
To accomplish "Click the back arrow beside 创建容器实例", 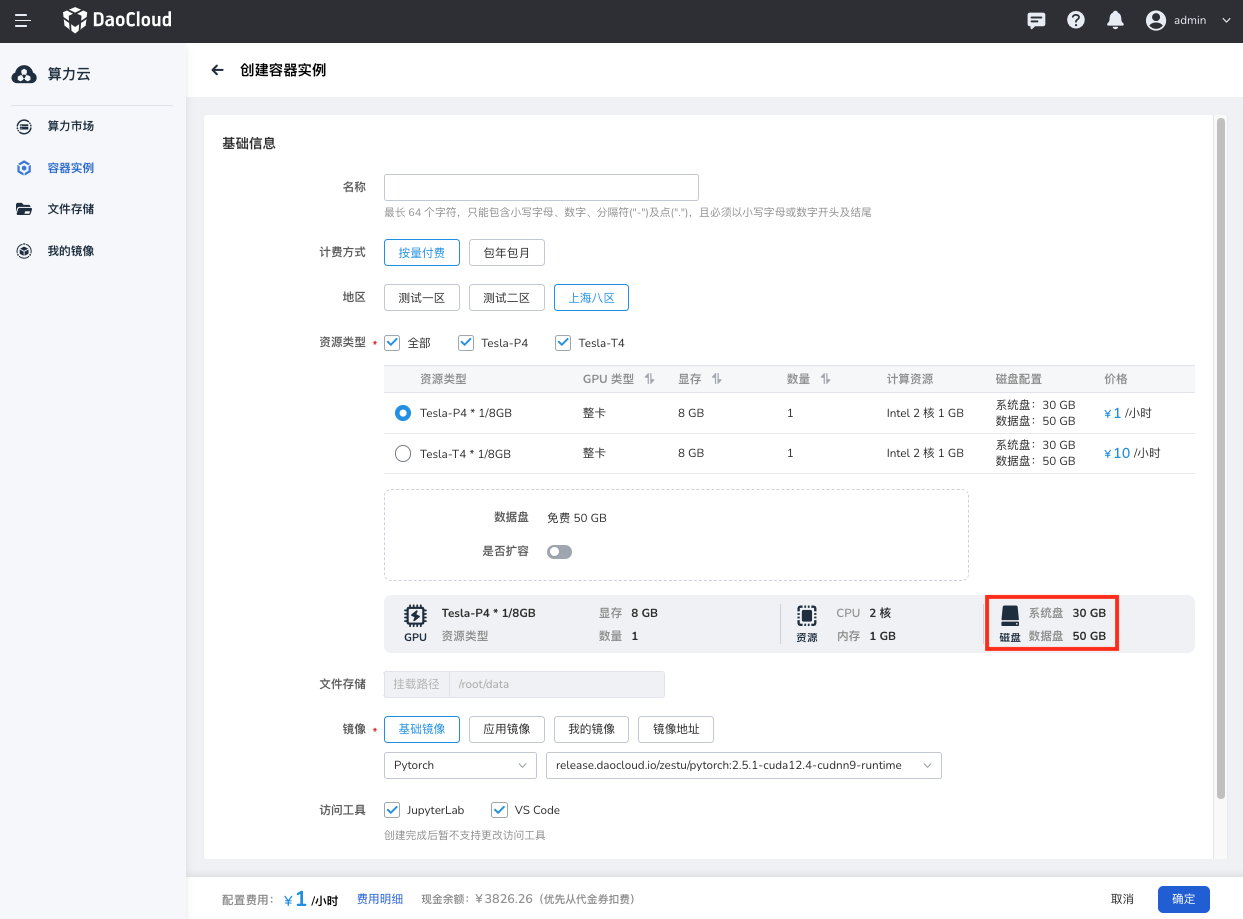I will click(217, 70).
